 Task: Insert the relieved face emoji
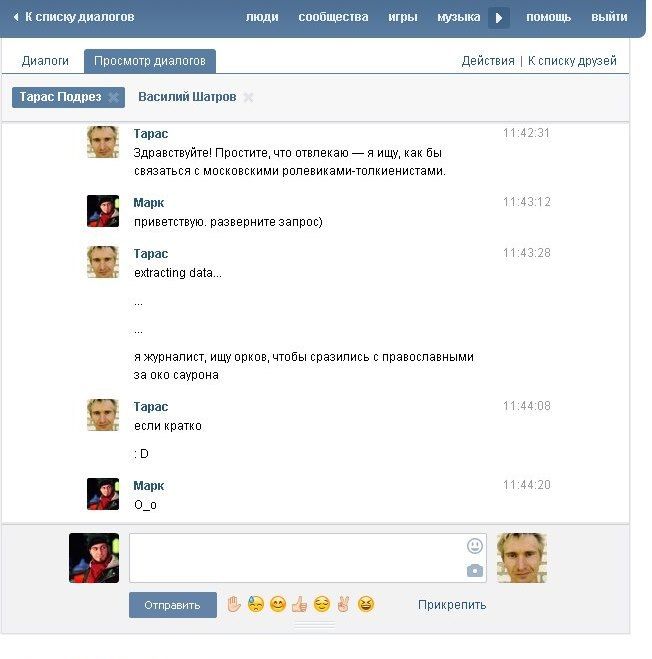[322, 605]
